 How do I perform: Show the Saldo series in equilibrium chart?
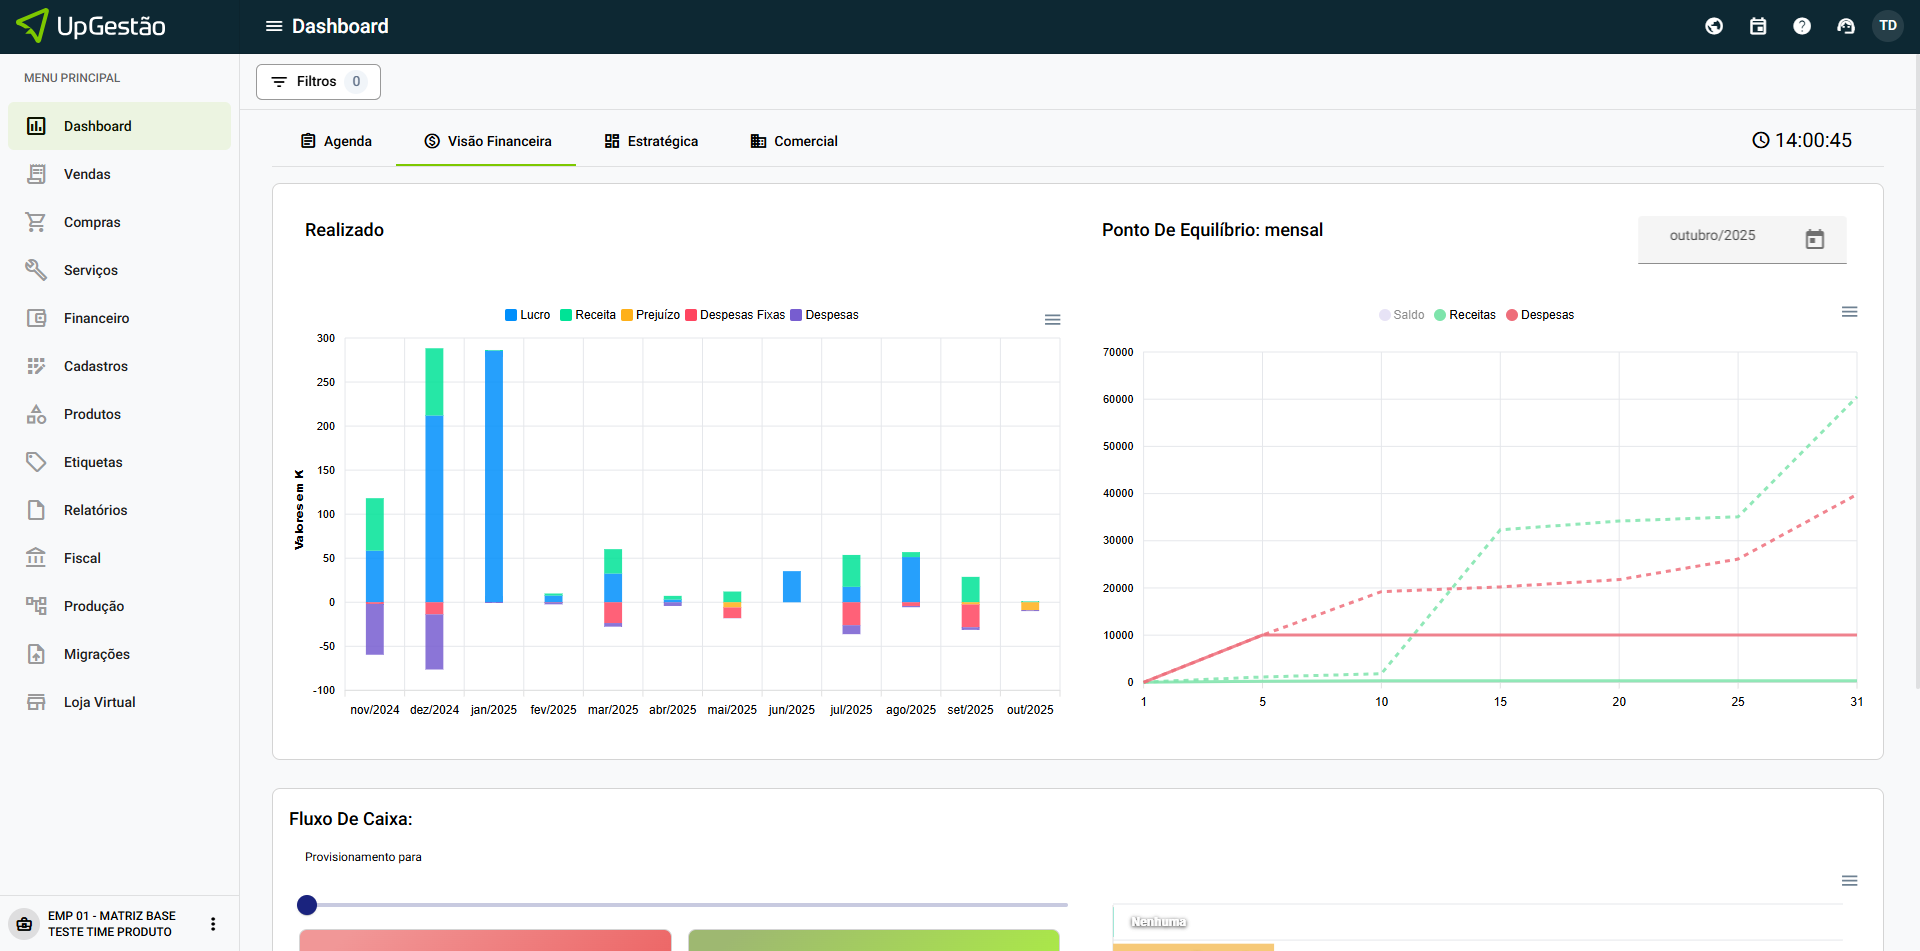click(x=1402, y=315)
